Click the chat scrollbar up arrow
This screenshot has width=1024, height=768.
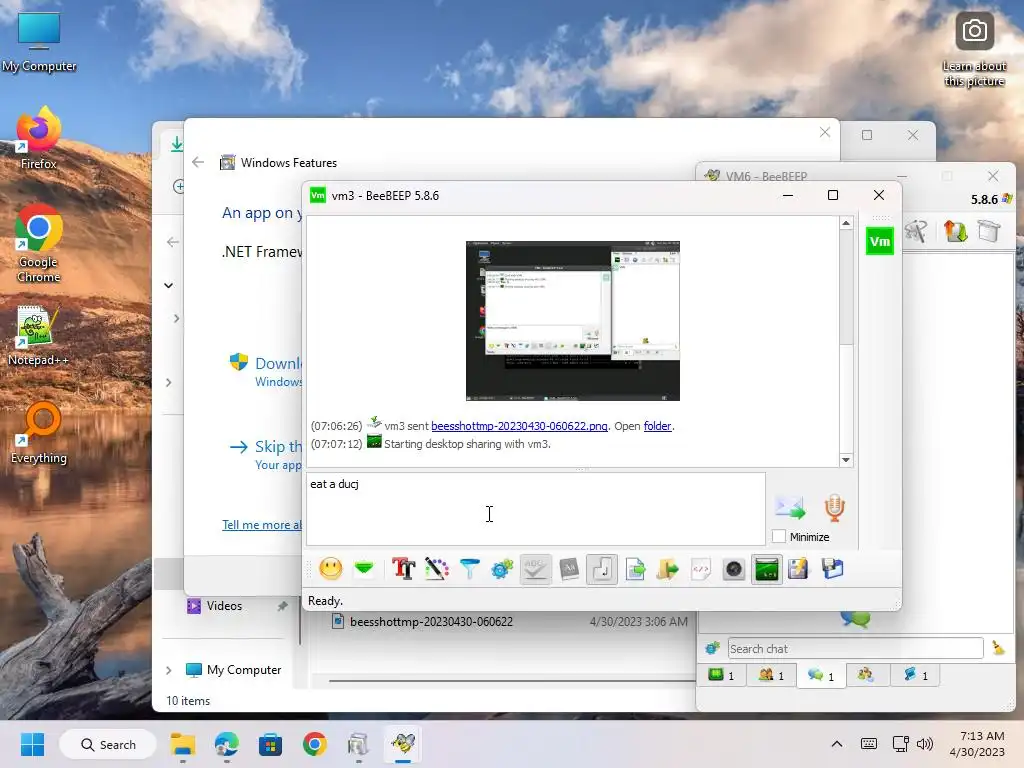pyautogui.click(x=846, y=223)
